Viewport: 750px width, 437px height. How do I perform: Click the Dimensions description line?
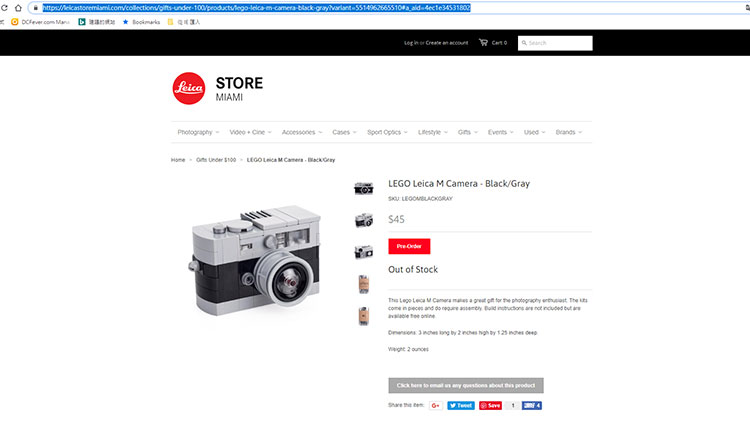pyautogui.click(x=463, y=333)
